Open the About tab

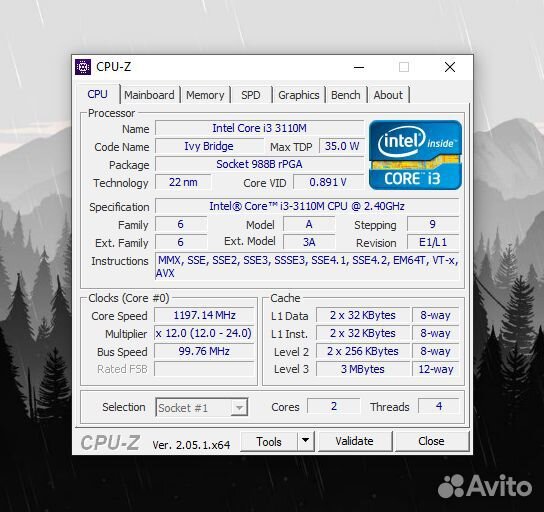[x=388, y=95]
